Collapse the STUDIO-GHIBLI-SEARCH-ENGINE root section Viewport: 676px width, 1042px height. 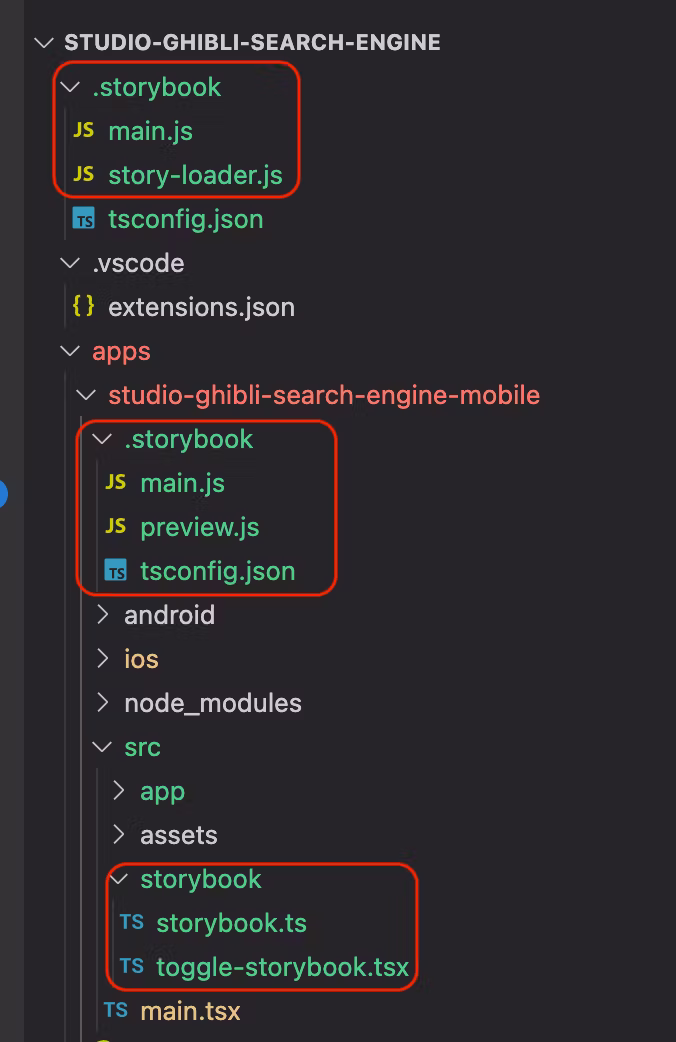tap(43, 43)
